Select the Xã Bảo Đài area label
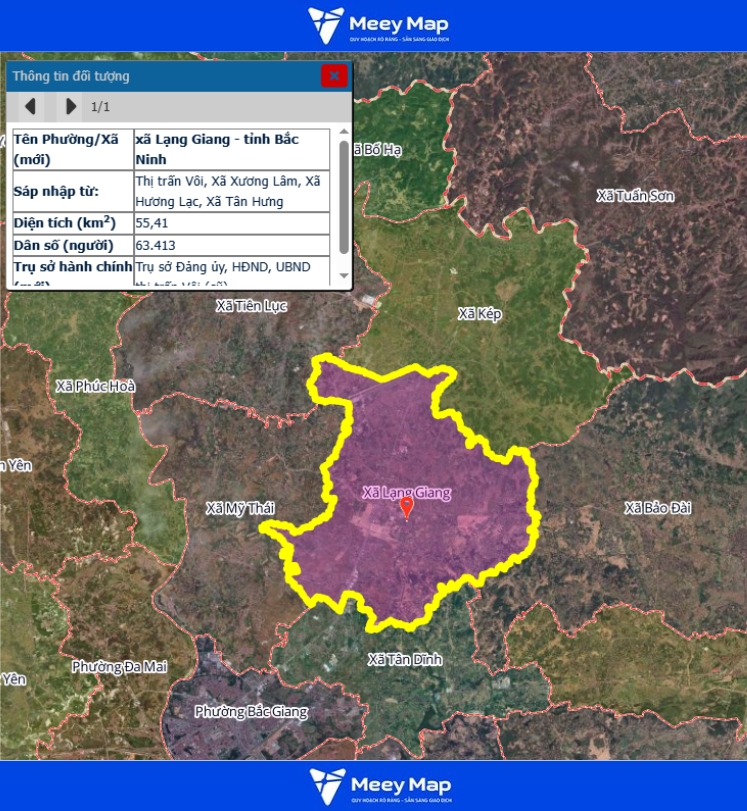 [657, 508]
